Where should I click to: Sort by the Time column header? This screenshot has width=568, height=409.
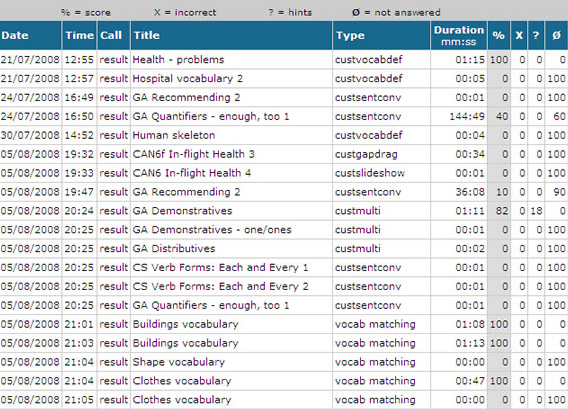click(x=79, y=36)
